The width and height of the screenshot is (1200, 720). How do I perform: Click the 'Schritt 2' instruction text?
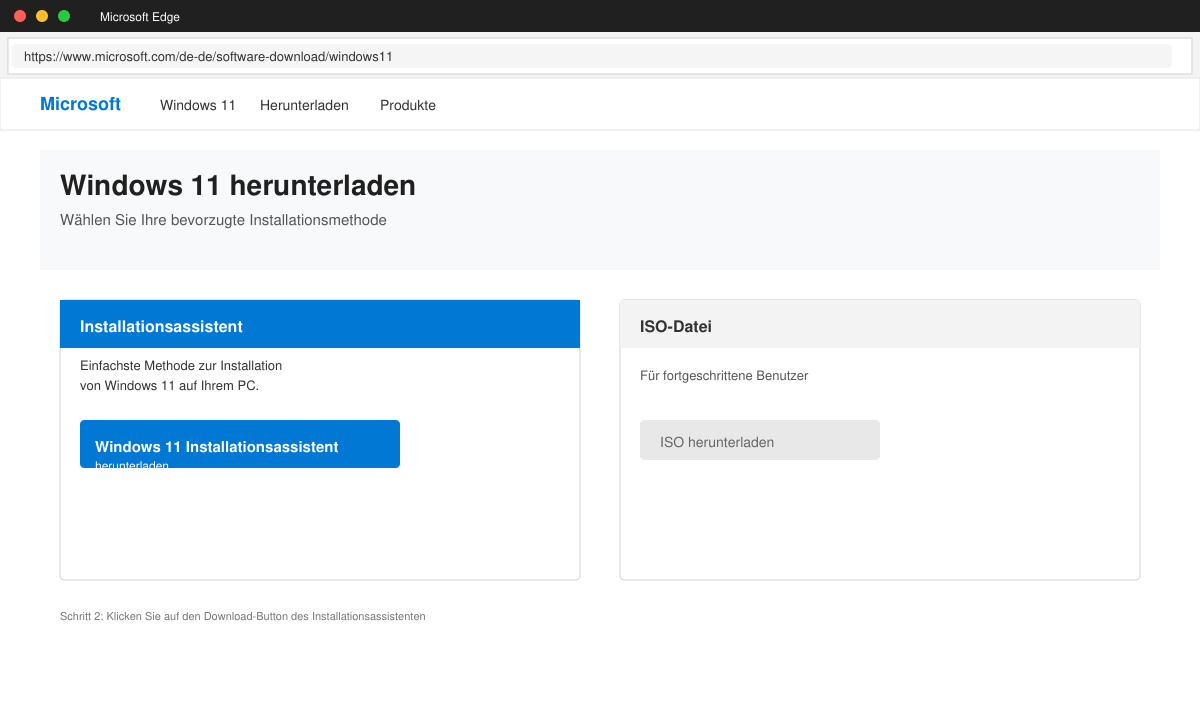pos(243,616)
